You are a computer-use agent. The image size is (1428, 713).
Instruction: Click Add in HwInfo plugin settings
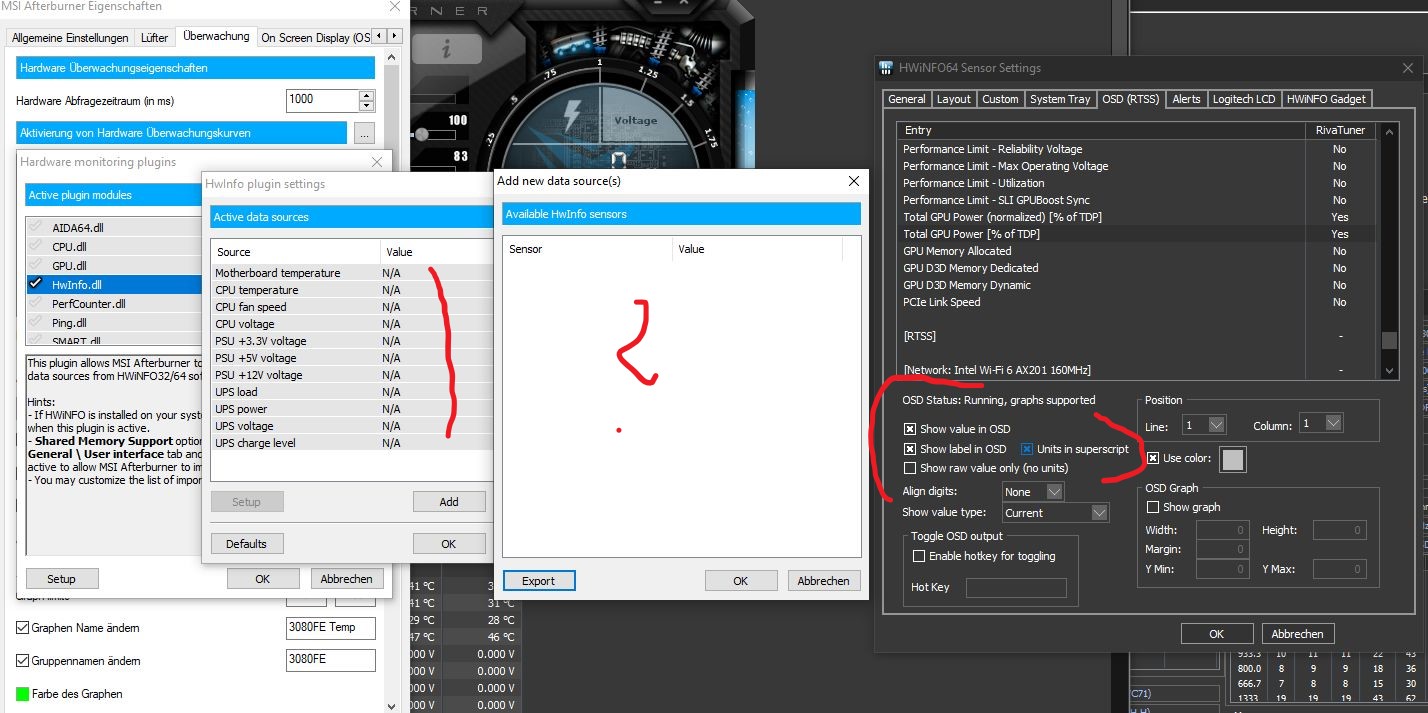pos(449,502)
